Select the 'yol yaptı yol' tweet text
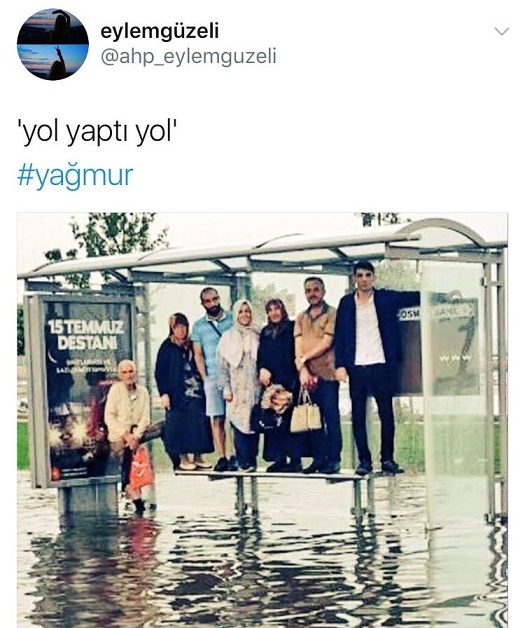Screen dimensions: 525x628 point(97,133)
